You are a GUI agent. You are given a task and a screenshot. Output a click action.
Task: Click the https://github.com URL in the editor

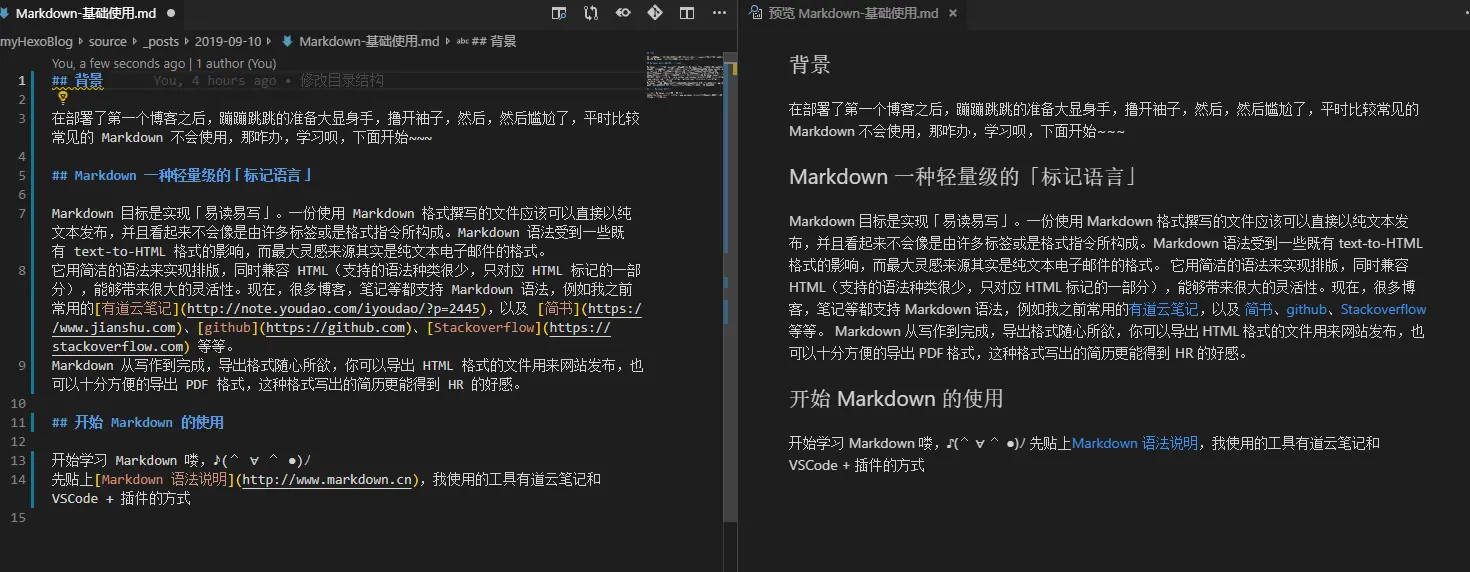pos(336,328)
